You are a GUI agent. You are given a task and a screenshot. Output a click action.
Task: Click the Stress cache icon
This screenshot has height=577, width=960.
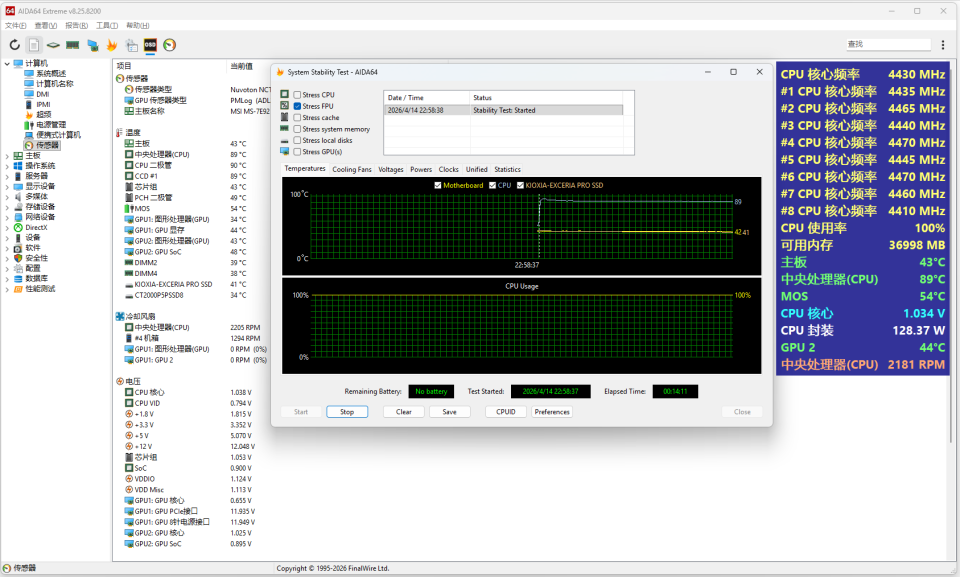coord(285,117)
